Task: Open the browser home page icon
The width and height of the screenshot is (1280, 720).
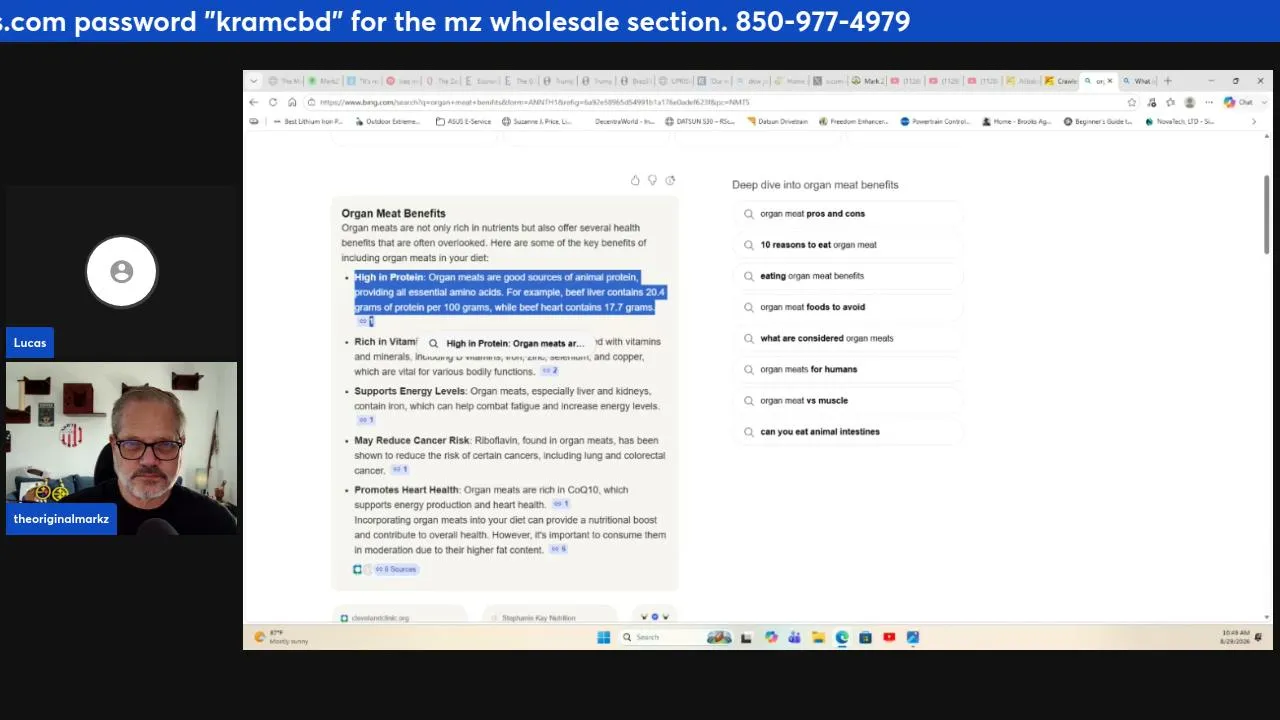Action: point(292,102)
